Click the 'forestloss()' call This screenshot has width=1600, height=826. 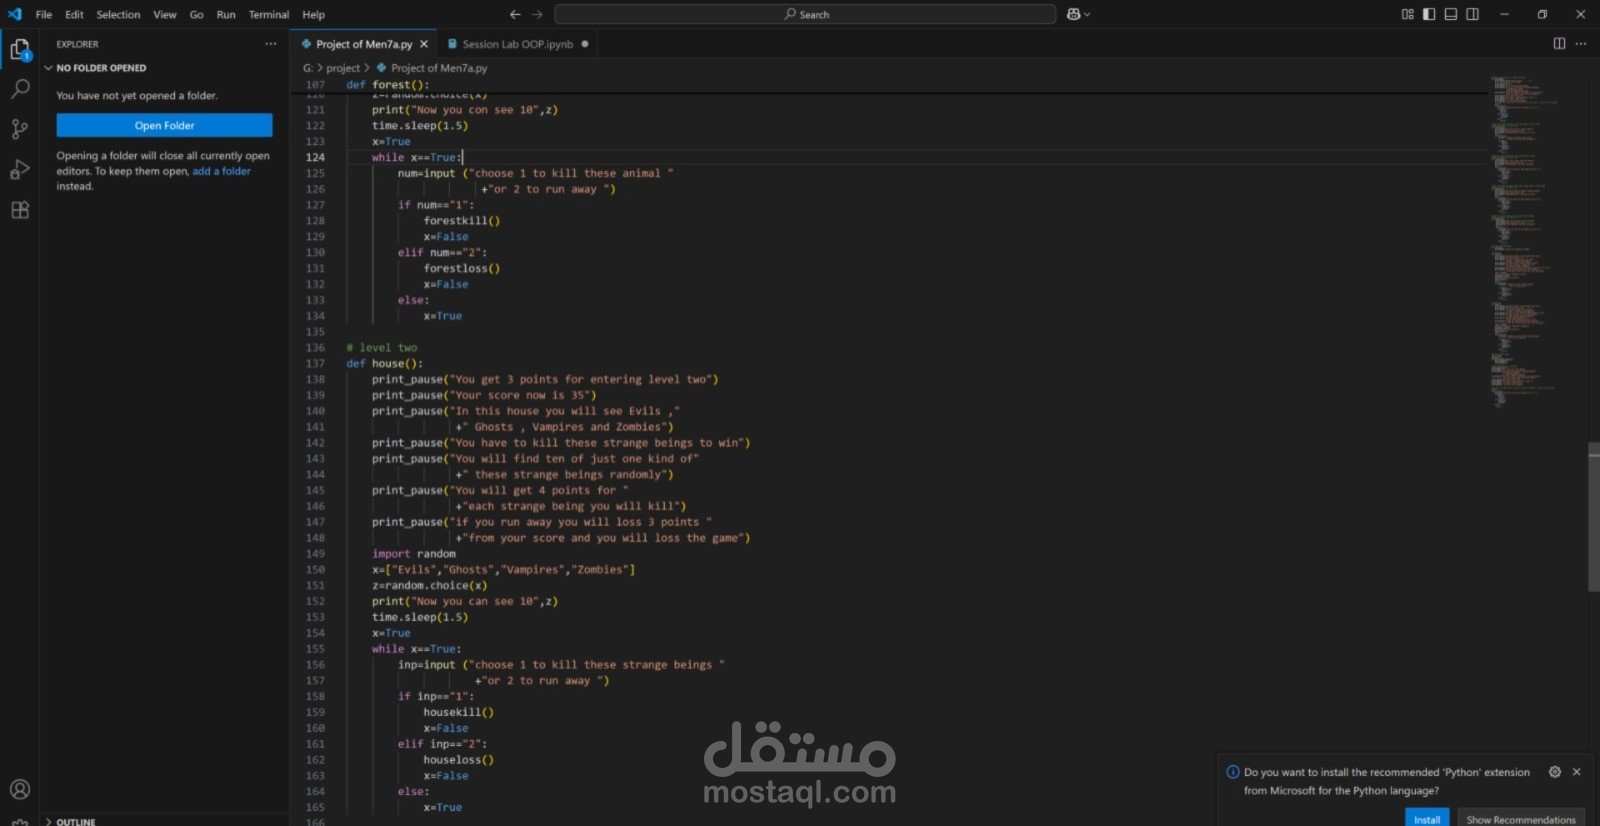click(x=461, y=268)
